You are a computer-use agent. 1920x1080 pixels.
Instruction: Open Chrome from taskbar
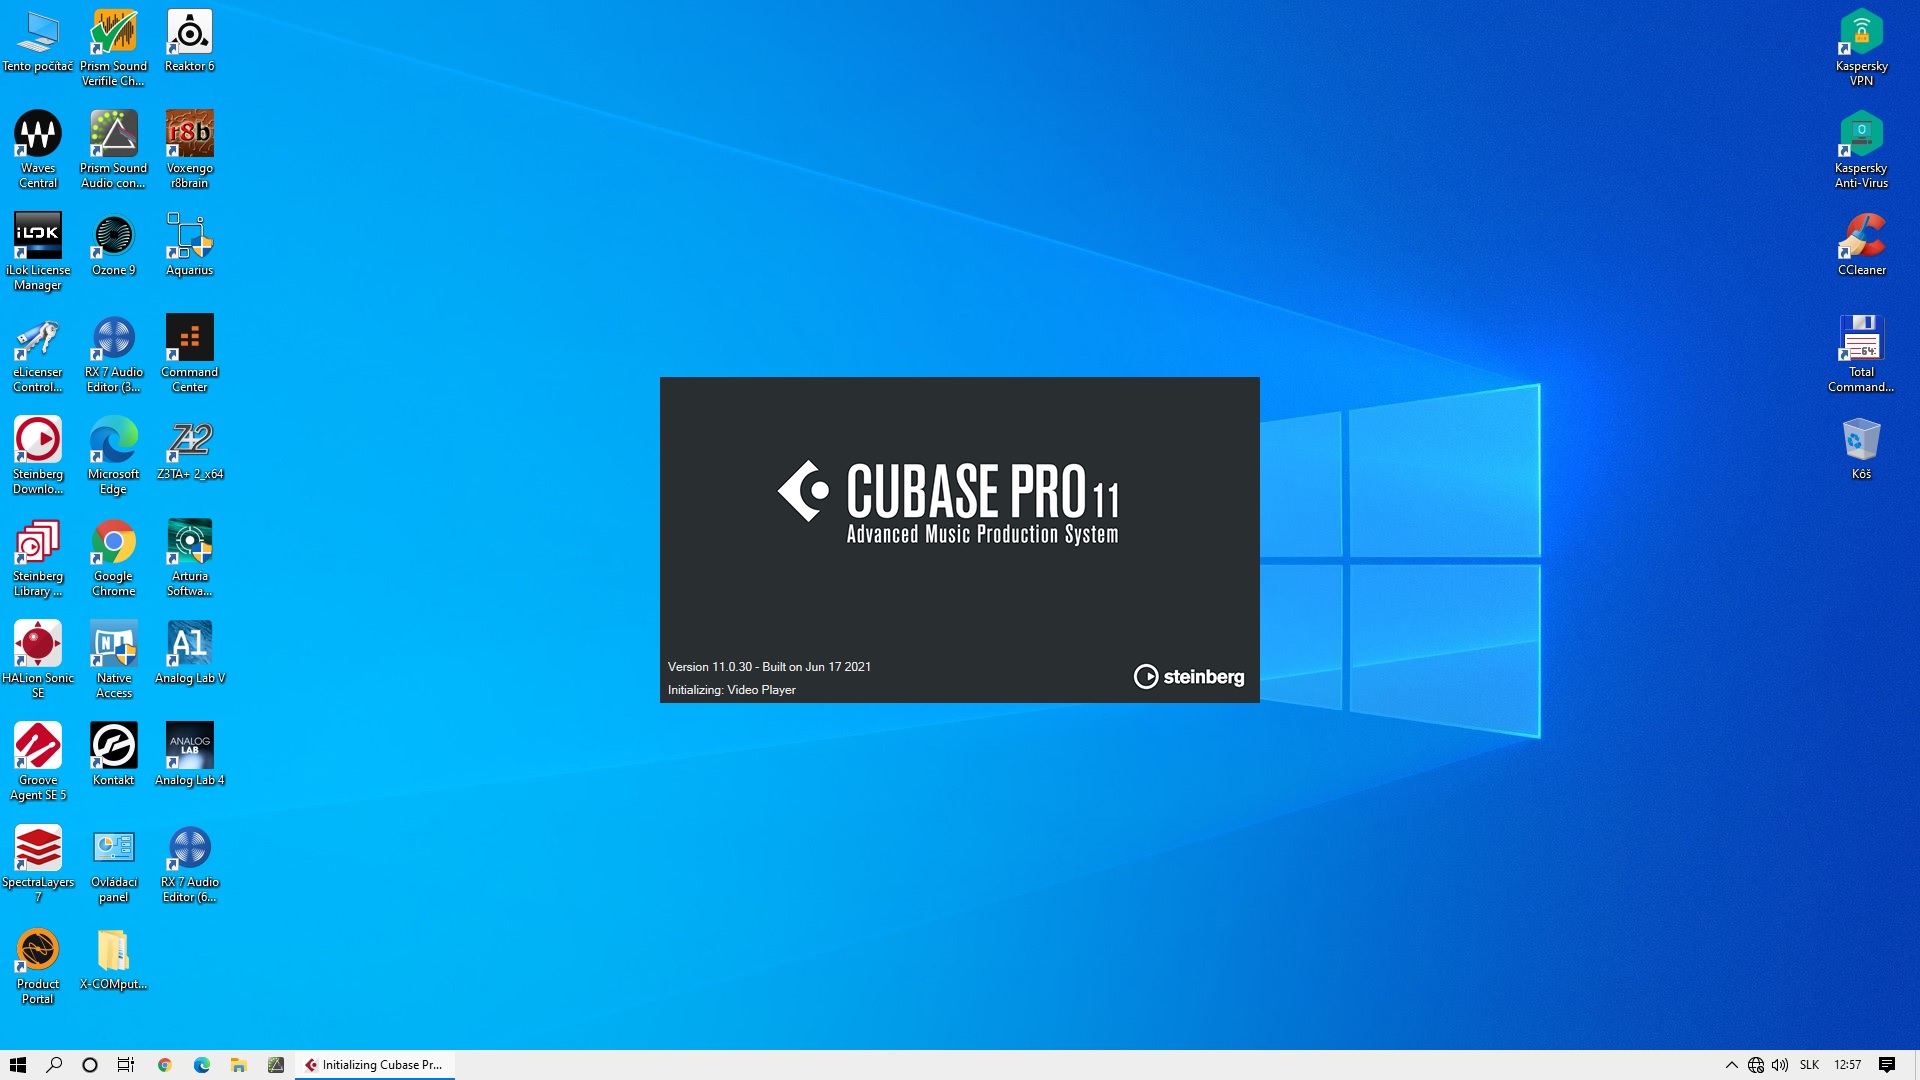coord(165,1065)
